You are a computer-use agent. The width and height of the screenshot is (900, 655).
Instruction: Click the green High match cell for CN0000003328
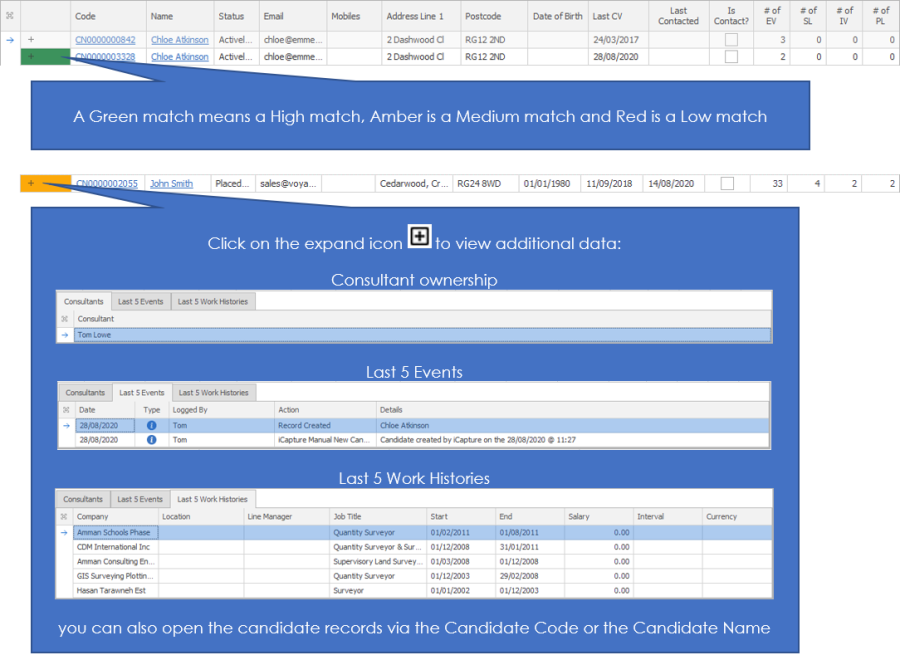click(x=45, y=57)
